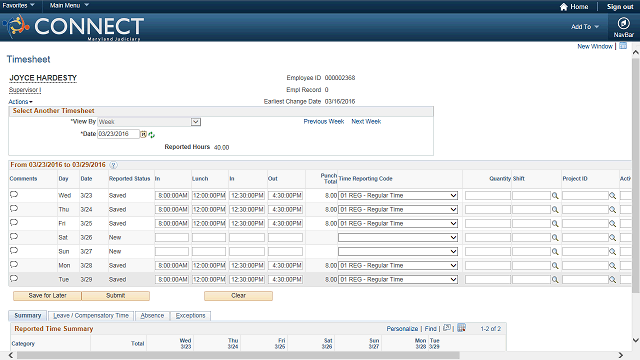
Task: Click the JOYCE HARDESTY name link
Action: 43,78
